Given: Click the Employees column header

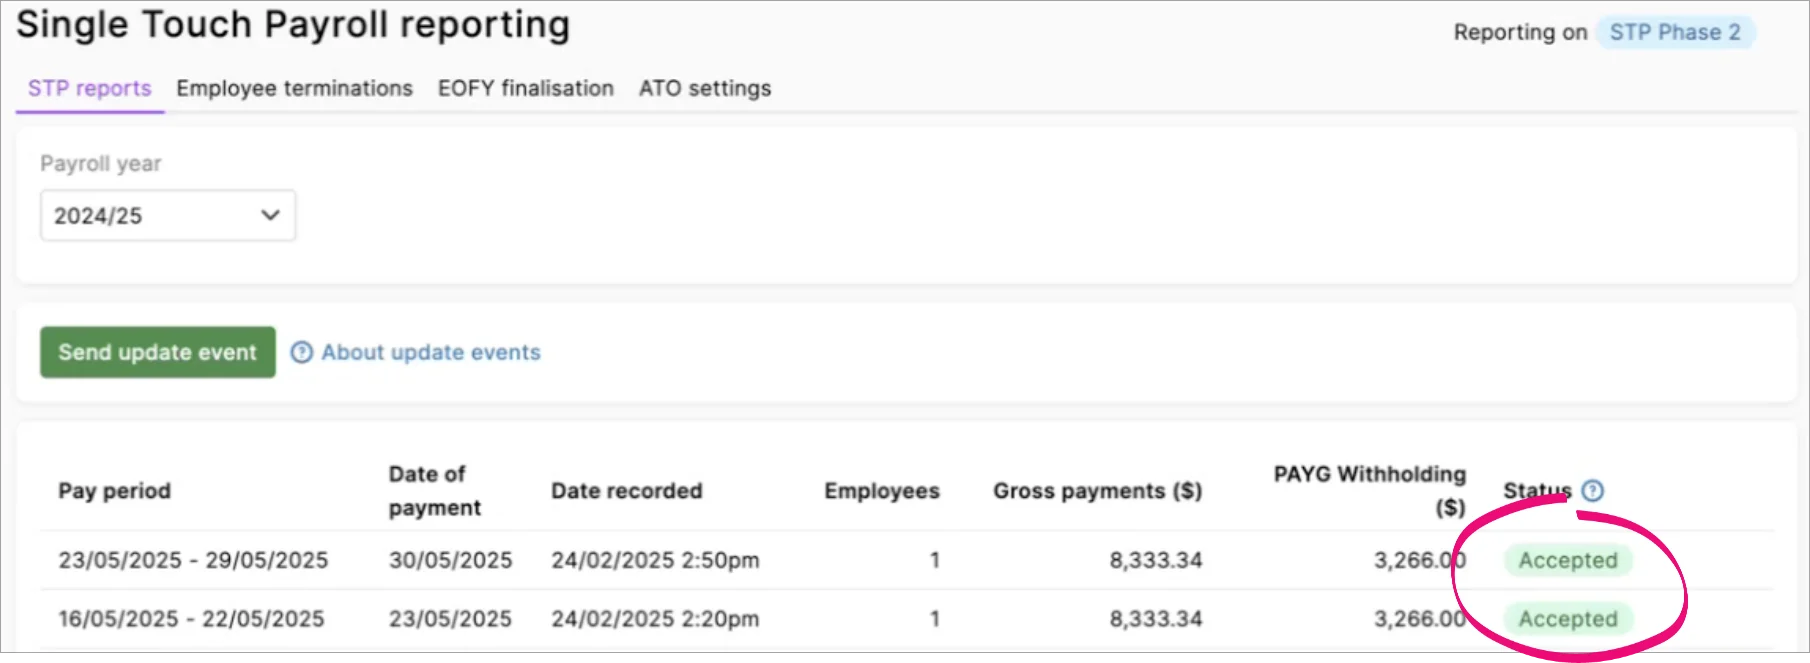Looking at the screenshot, I should pyautogui.click(x=882, y=490).
